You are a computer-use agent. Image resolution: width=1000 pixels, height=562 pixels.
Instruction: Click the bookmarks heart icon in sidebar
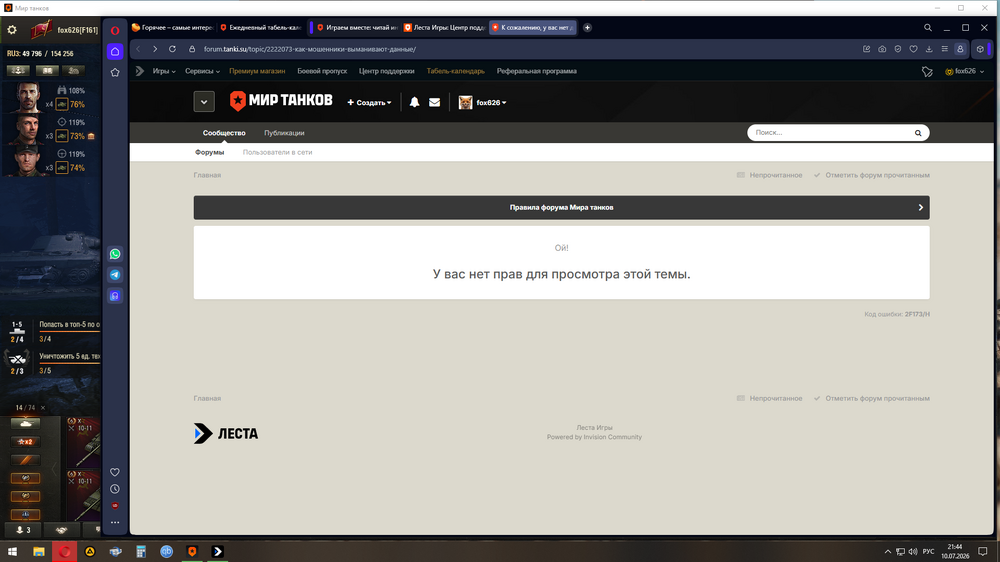(115, 472)
